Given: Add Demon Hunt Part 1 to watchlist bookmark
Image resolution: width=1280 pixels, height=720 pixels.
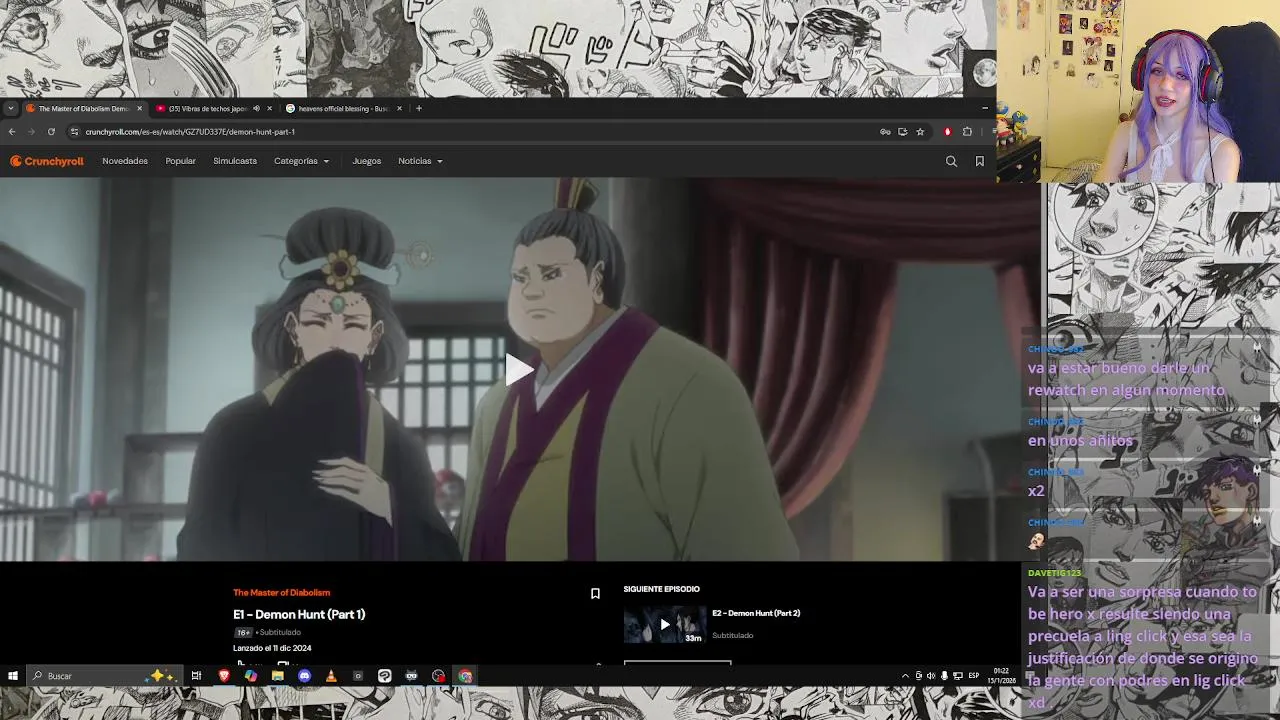Looking at the screenshot, I should click(595, 594).
